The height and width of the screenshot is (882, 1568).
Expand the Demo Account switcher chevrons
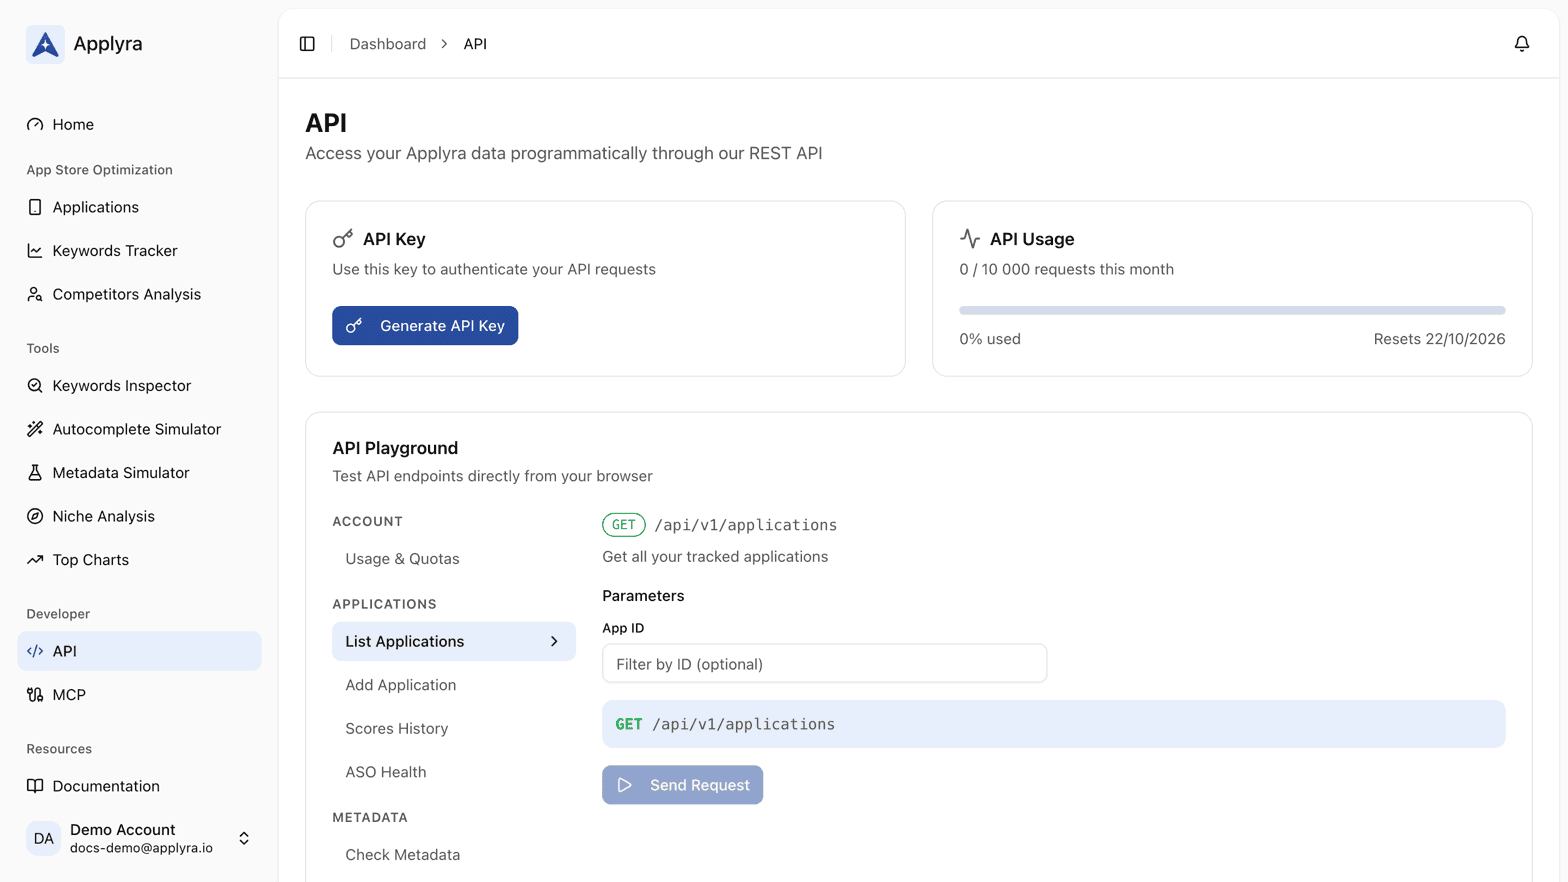tap(244, 839)
